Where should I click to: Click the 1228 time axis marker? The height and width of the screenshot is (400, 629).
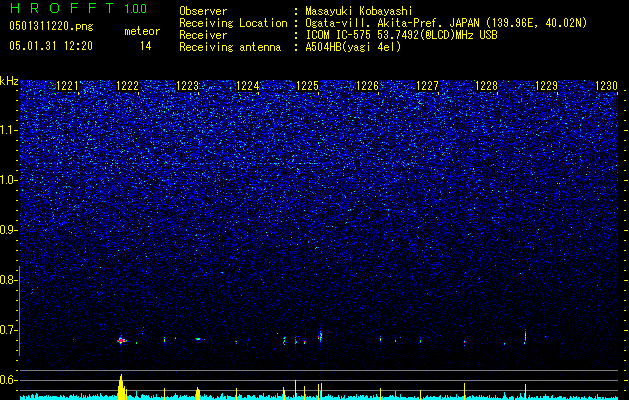pos(487,86)
